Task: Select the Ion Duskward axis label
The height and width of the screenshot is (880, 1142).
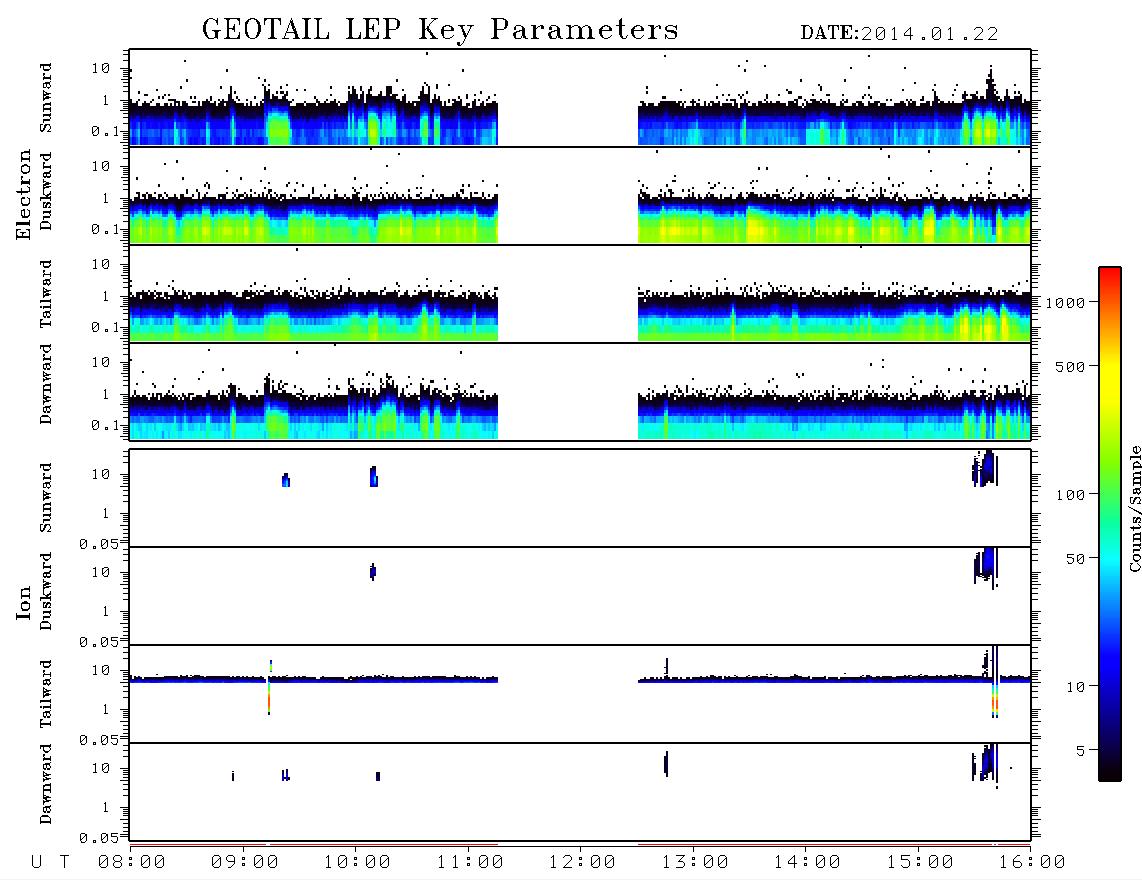Action: [x=46, y=592]
